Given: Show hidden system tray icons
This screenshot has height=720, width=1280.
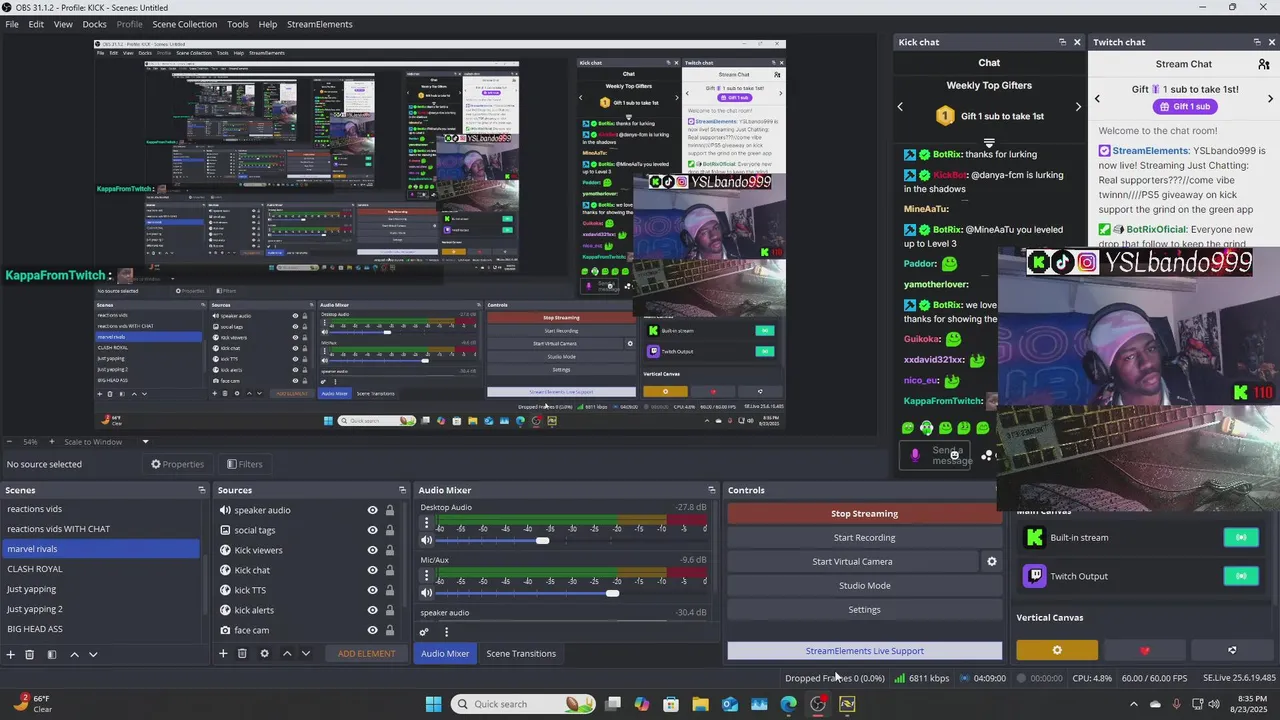Looking at the screenshot, I should tap(1133, 704).
